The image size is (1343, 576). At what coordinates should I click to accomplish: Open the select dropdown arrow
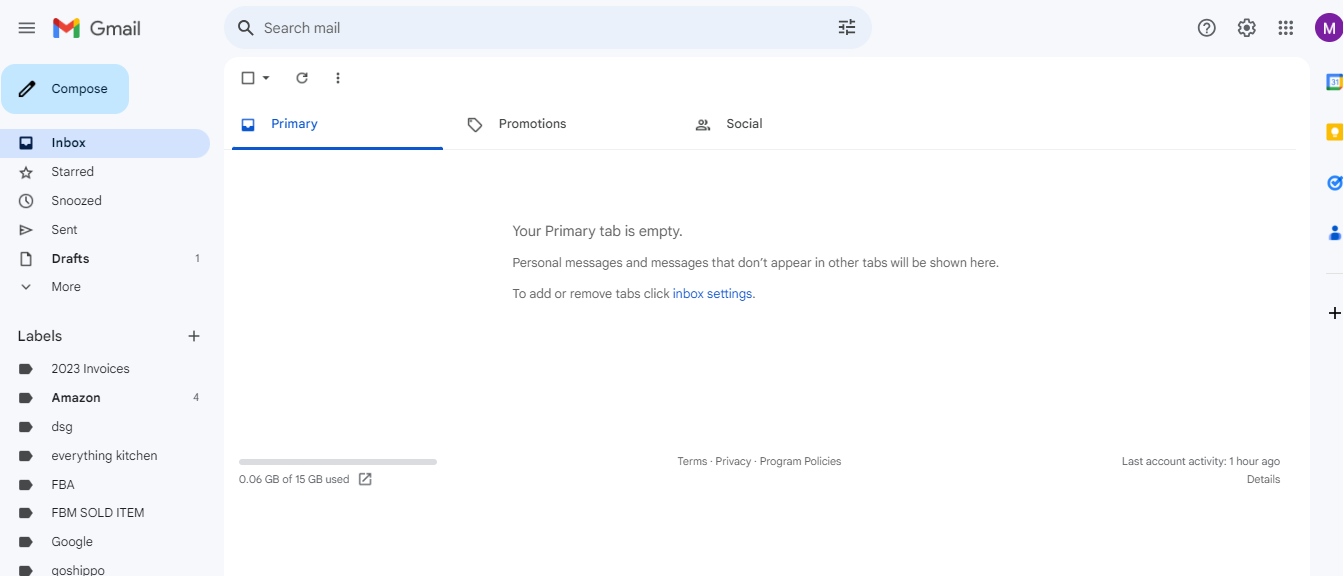[x=266, y=78]
